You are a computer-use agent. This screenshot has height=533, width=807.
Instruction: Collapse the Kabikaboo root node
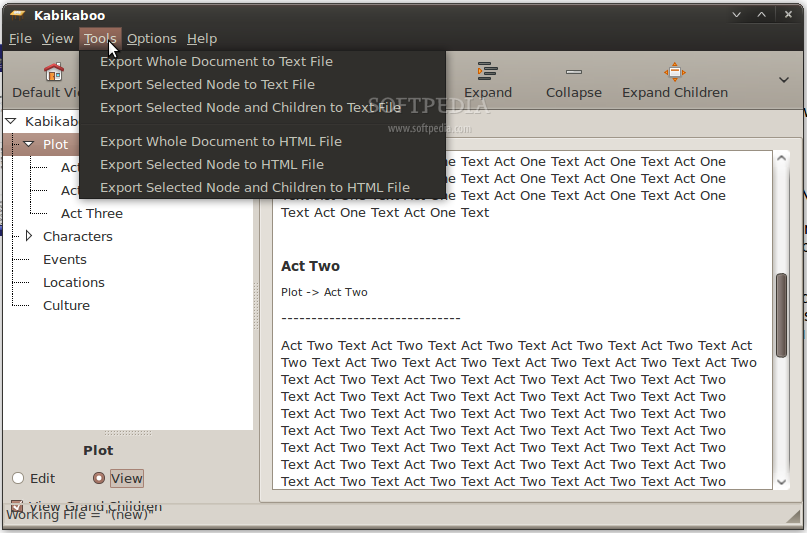[11, 121]
